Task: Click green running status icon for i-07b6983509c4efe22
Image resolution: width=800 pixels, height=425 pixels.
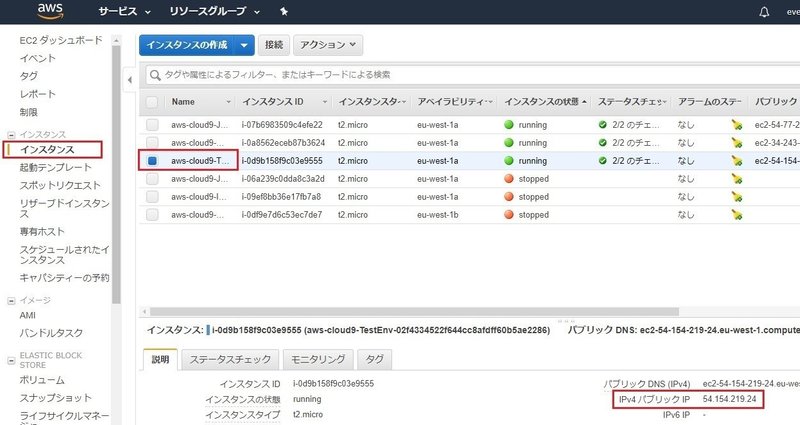Action: tap(509, 124)
